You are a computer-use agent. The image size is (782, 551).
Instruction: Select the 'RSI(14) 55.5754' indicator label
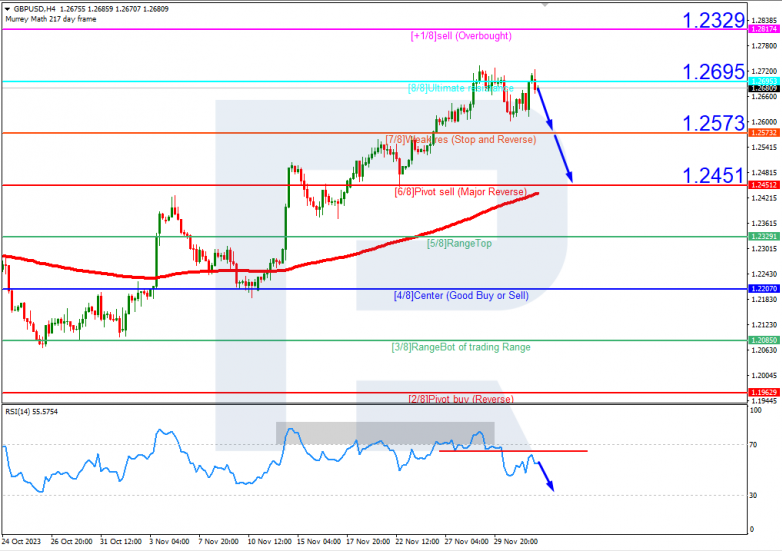point(31,411)
